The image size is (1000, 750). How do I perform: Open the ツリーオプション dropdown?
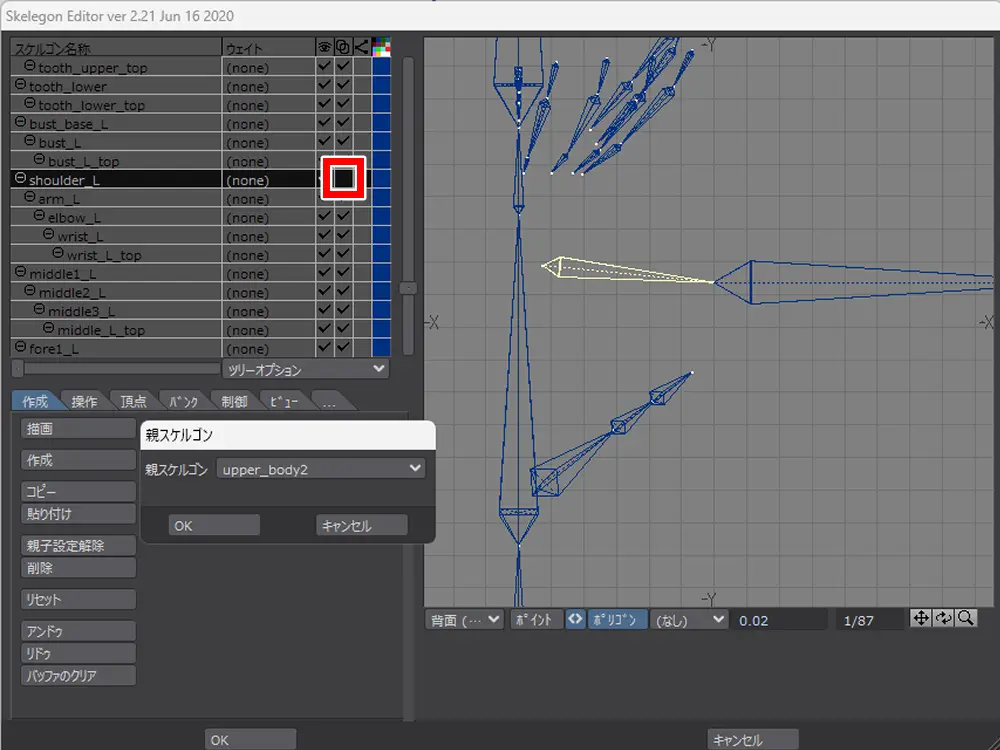coord(305,369)
